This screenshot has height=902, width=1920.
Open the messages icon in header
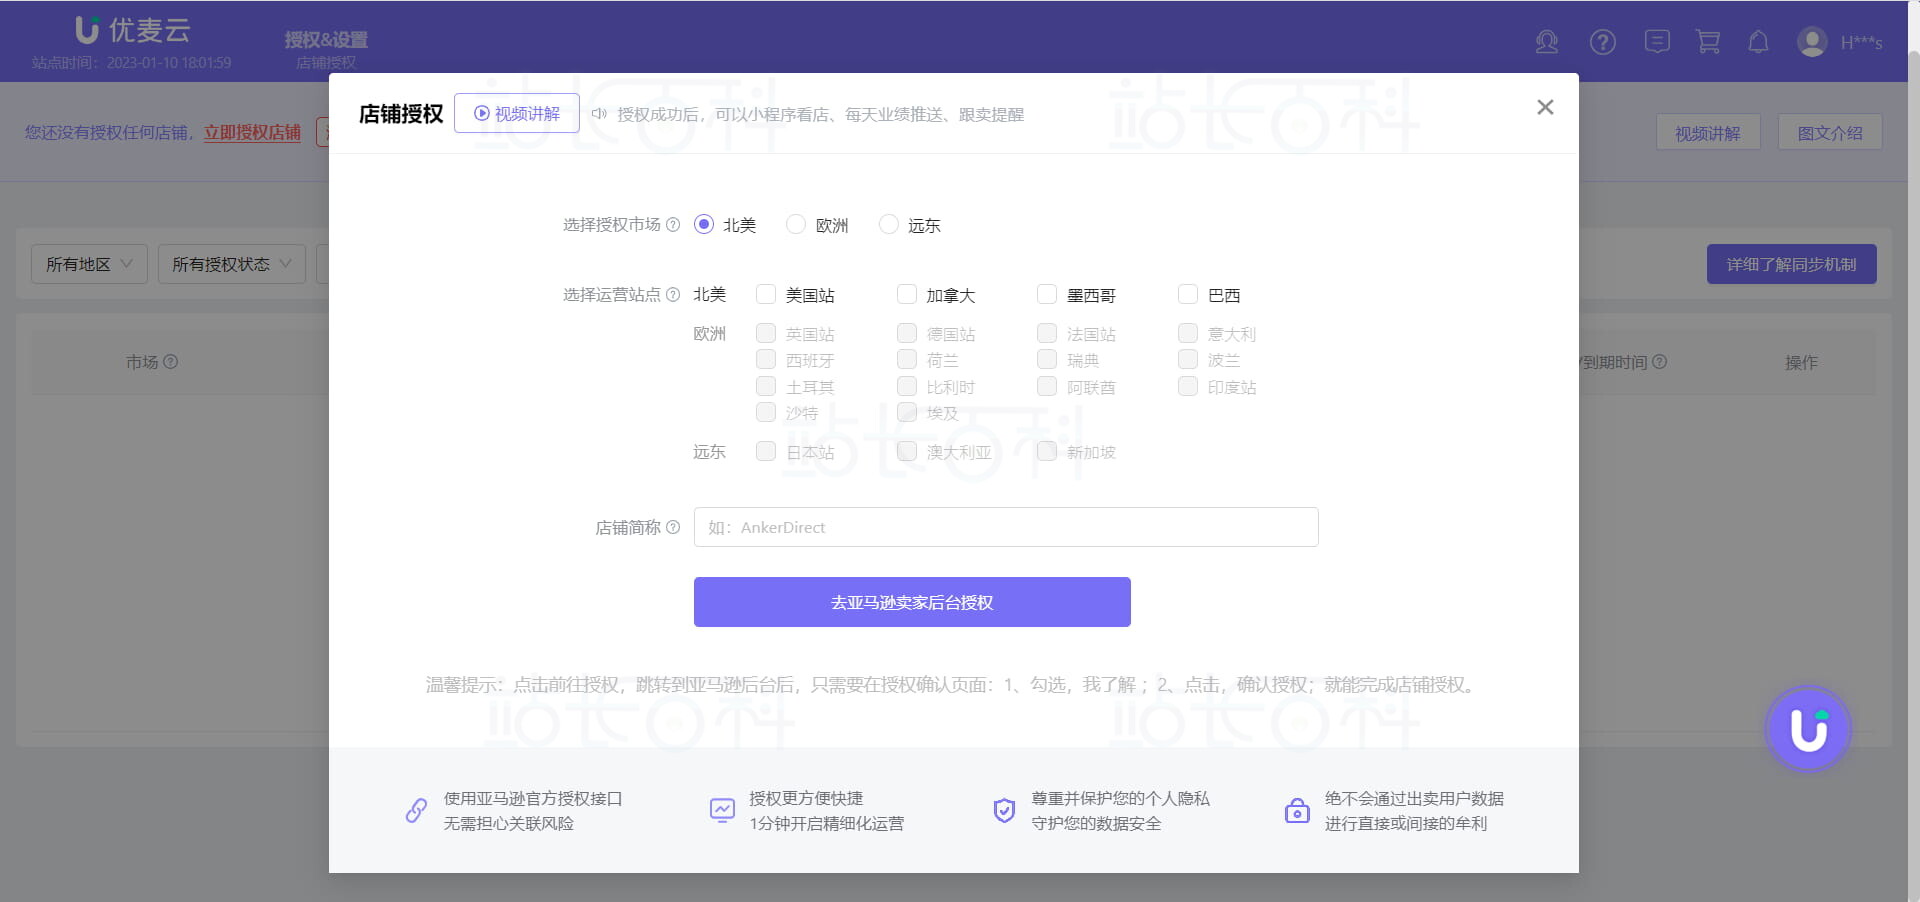pos(1657,42)
